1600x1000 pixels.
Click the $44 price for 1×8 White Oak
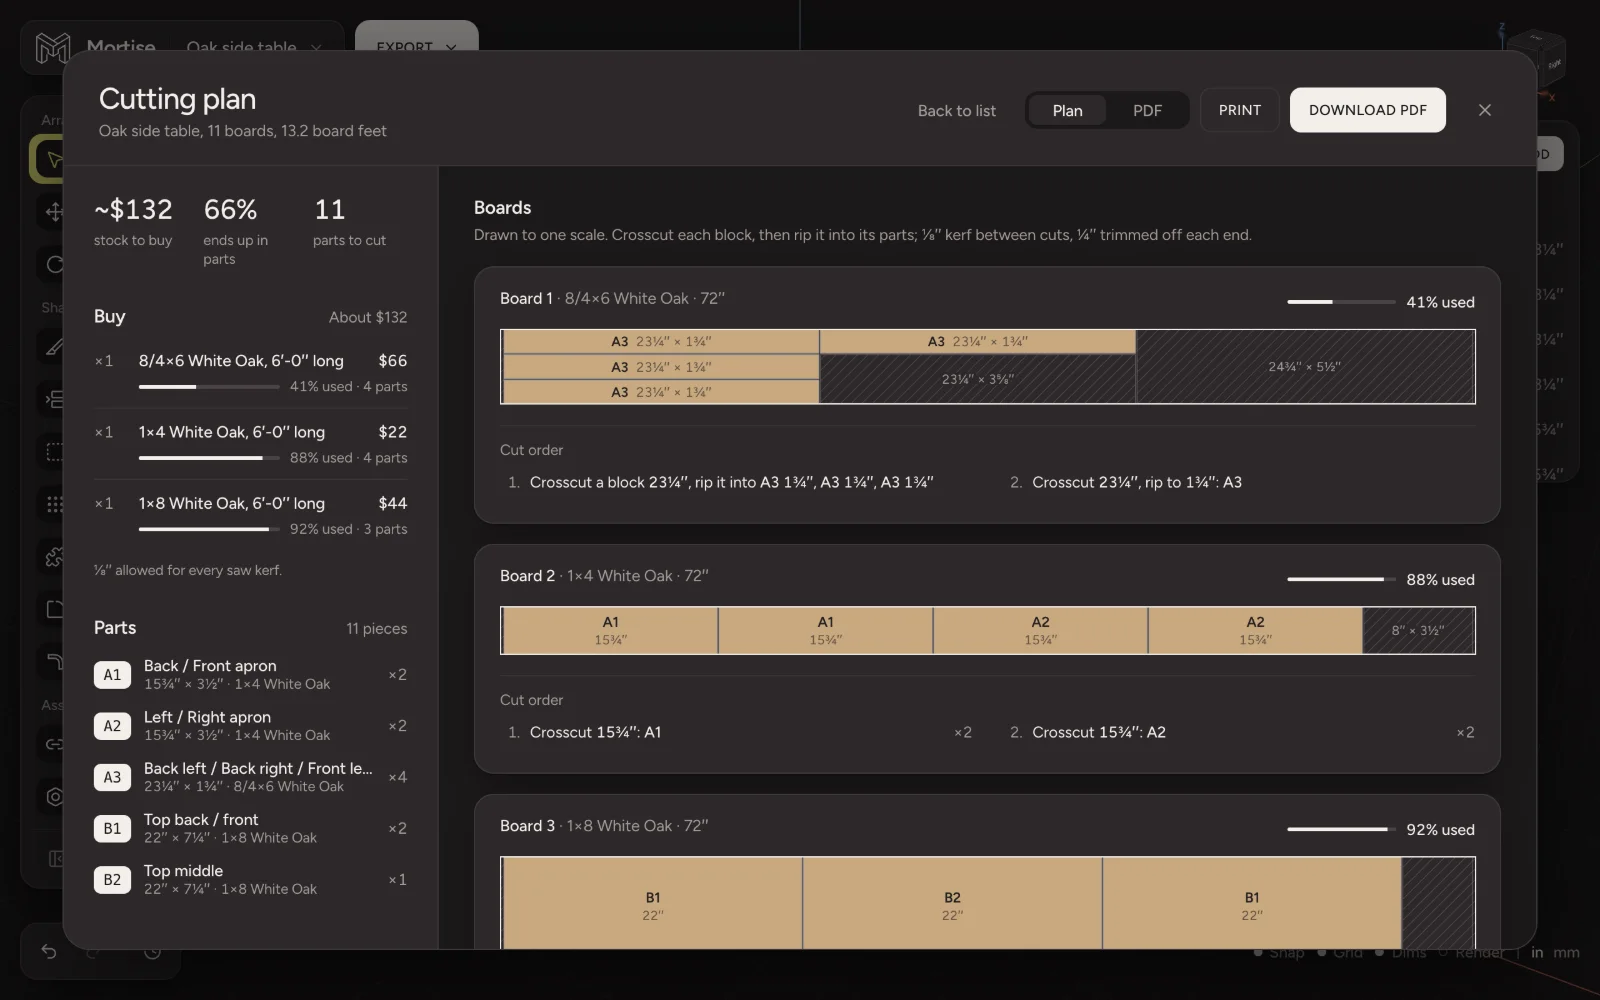point(393,503)
